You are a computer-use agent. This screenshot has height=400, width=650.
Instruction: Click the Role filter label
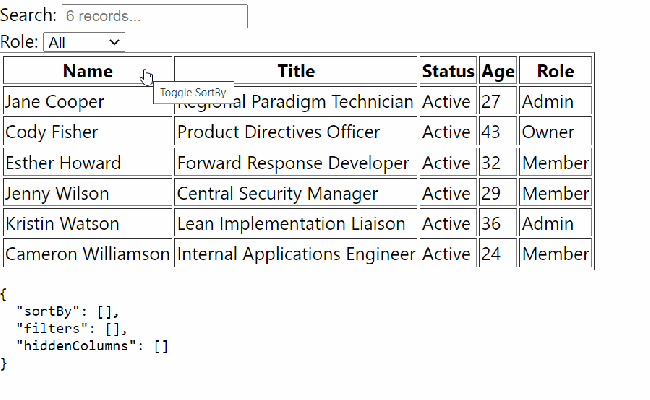(x=19, y=42)
